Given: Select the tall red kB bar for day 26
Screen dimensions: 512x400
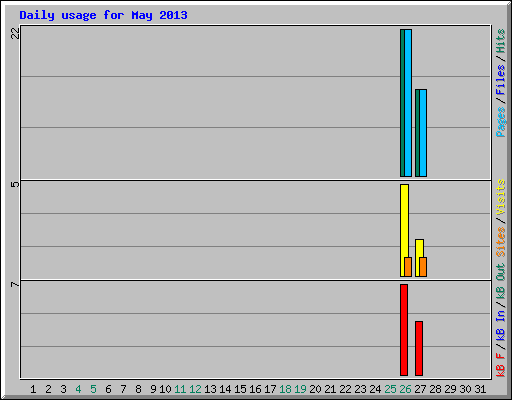Looking at the screenshot, I should pos(404,330).
